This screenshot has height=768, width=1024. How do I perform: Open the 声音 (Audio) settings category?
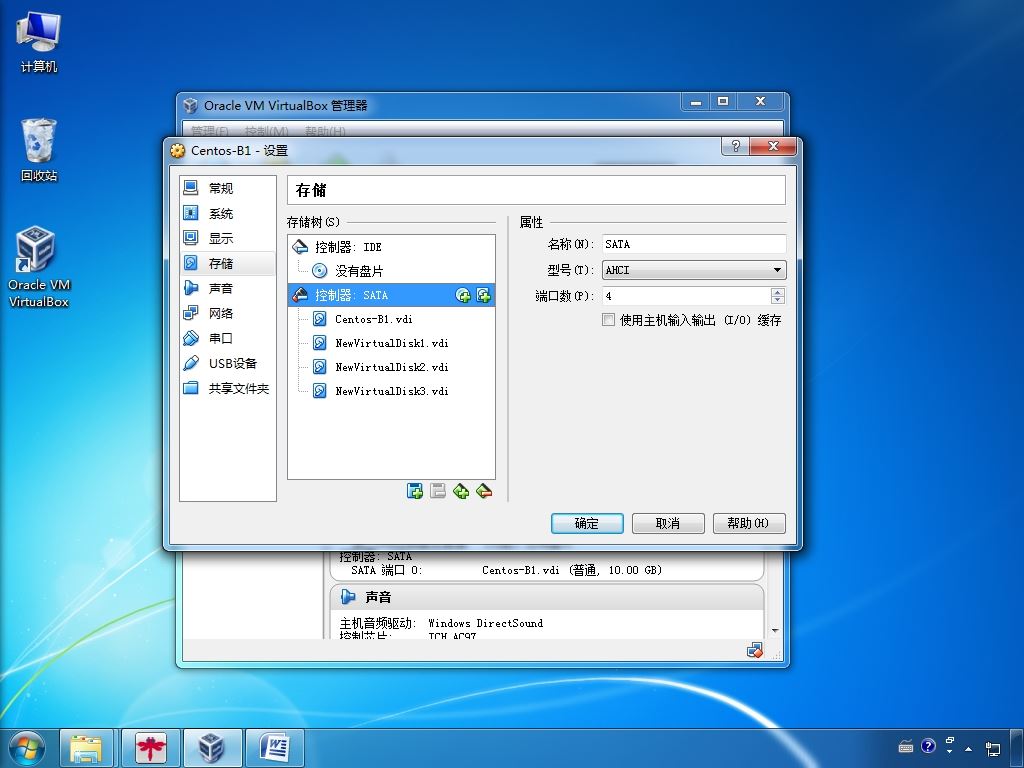tap(220, 288)
